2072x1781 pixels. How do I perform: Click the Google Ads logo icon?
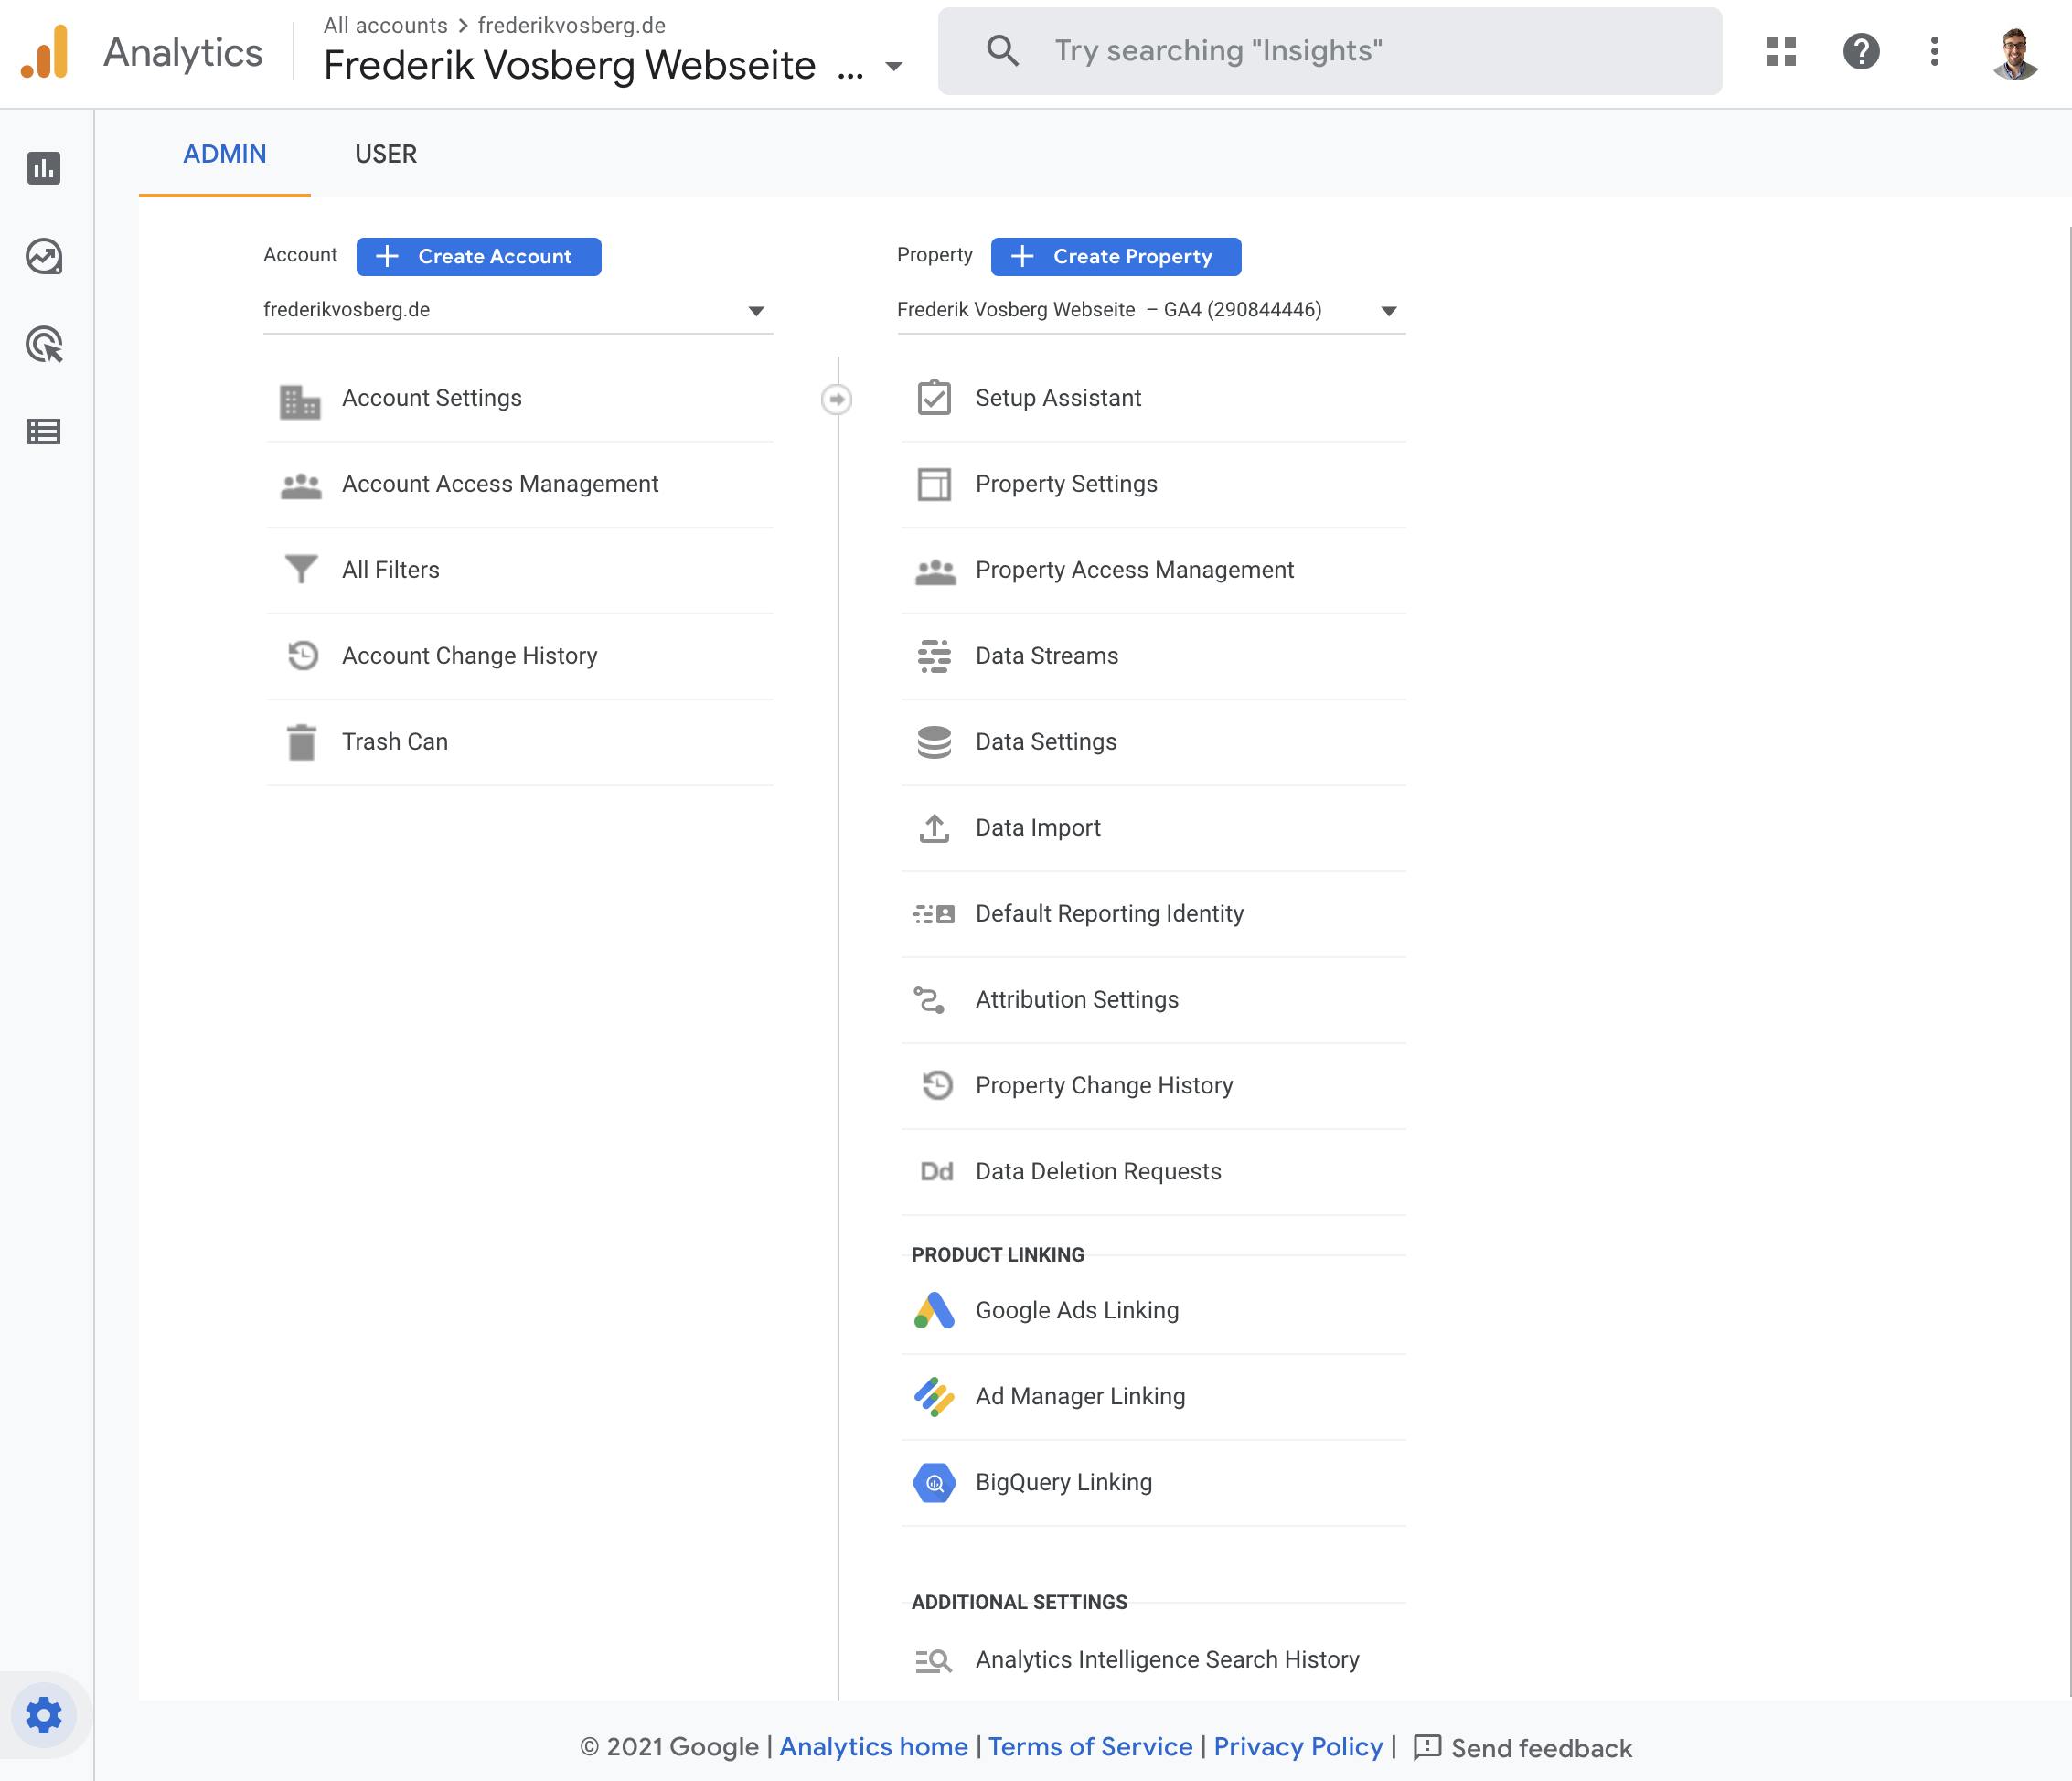click(934, 1311)
